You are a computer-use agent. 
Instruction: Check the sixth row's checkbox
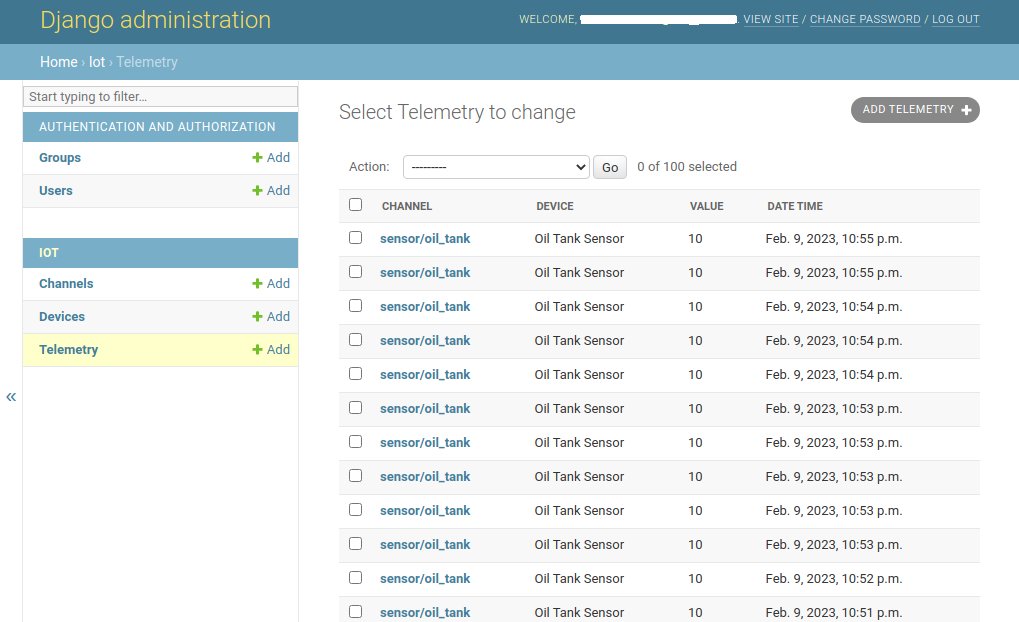click(355, 408)
